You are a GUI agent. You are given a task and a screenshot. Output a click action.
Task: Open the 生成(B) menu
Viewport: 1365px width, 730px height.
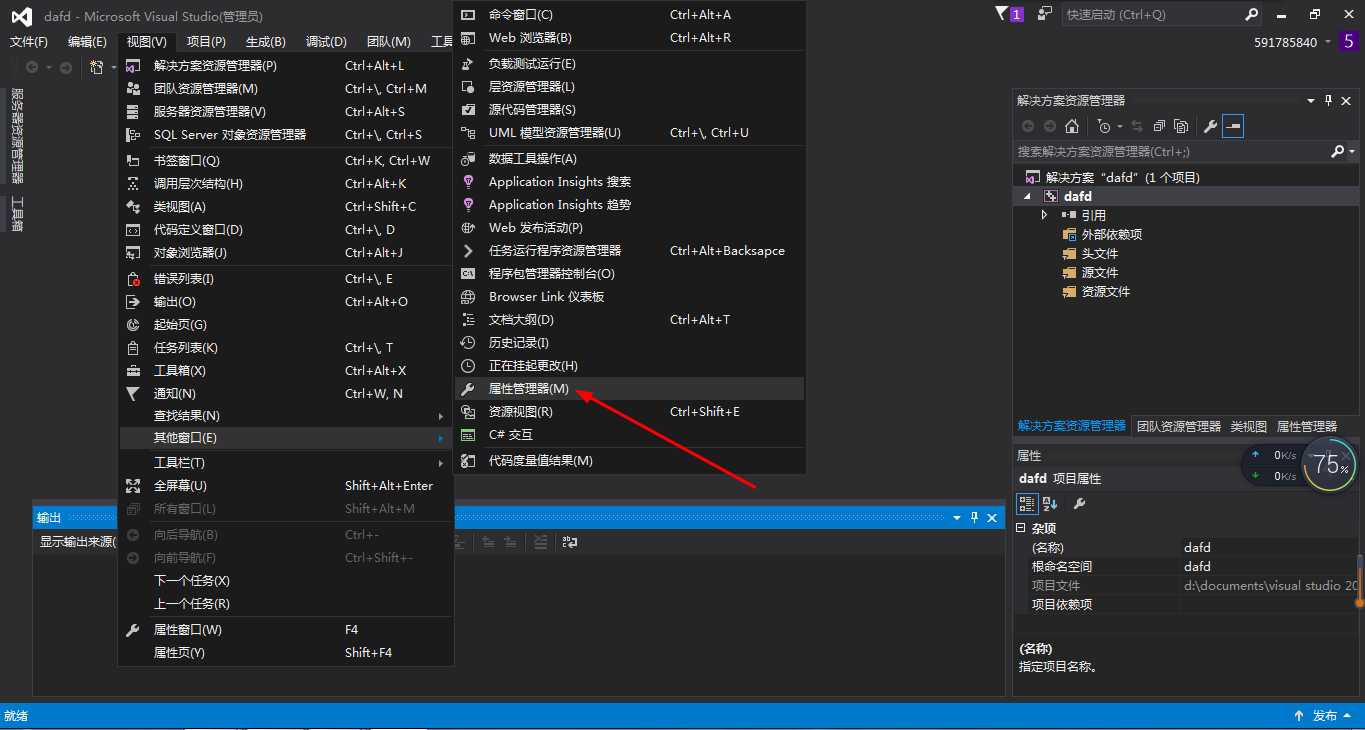266,41
